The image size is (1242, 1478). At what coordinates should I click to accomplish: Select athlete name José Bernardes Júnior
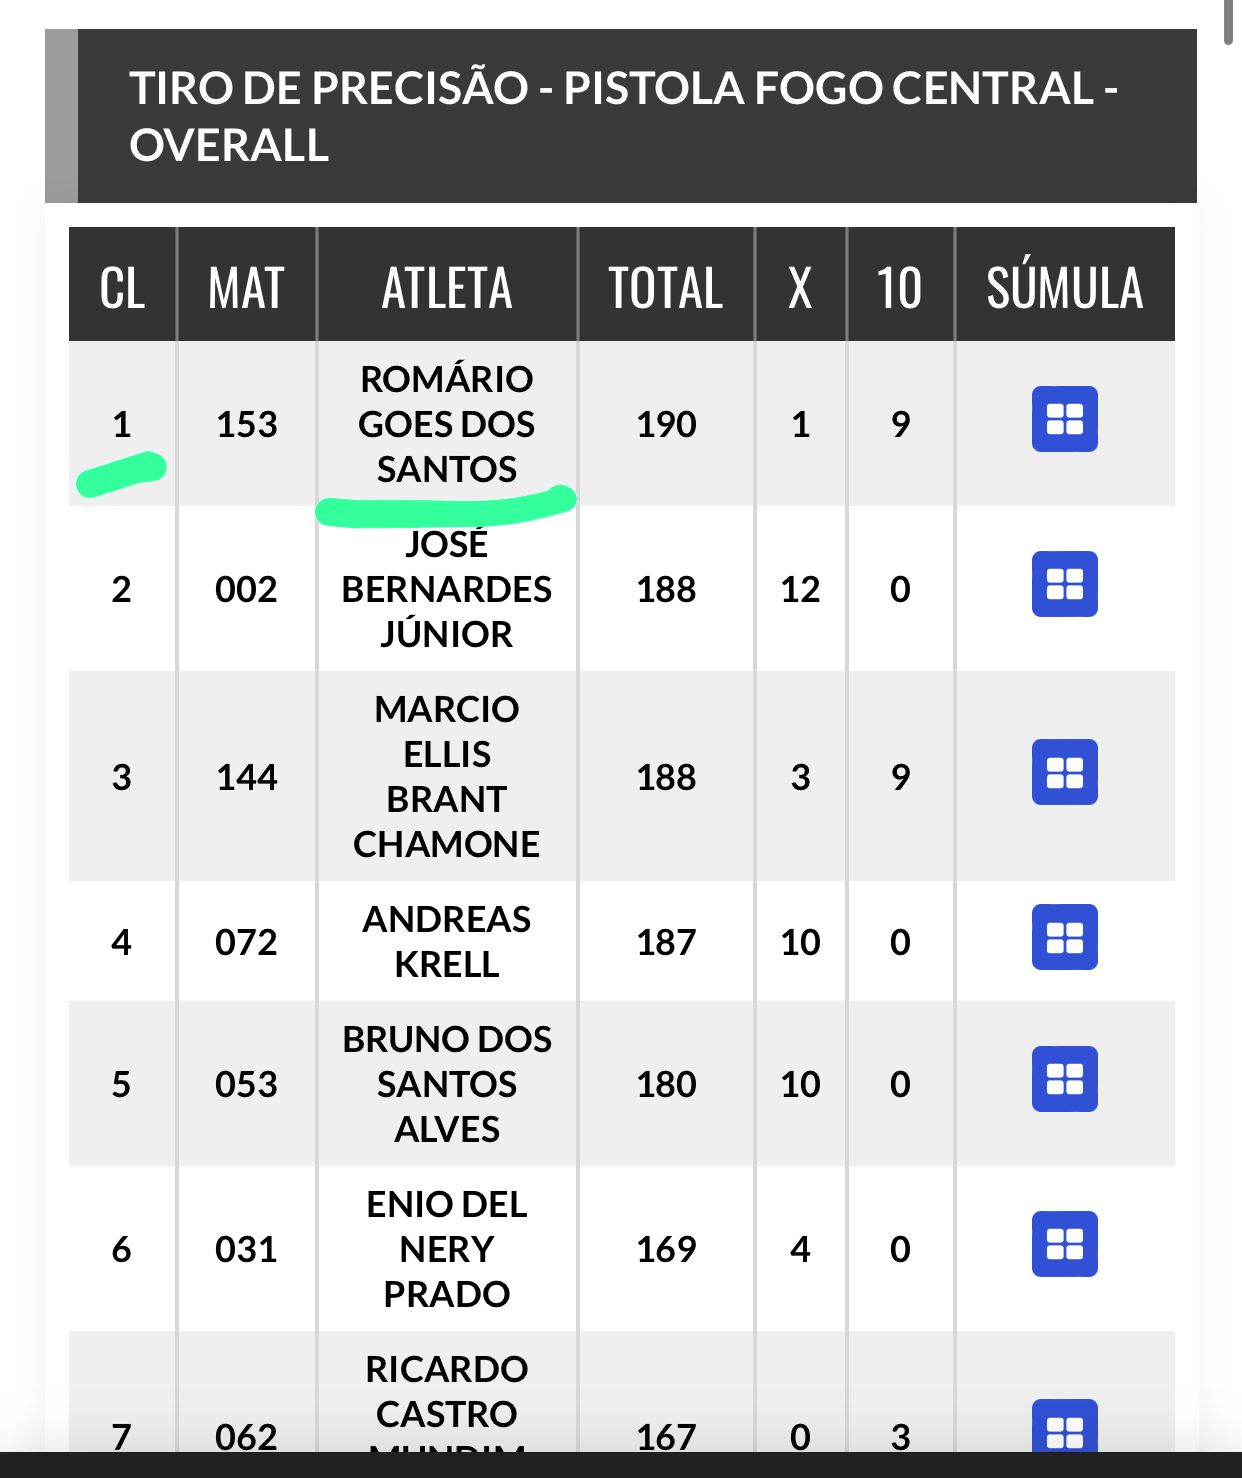(447, 588)
